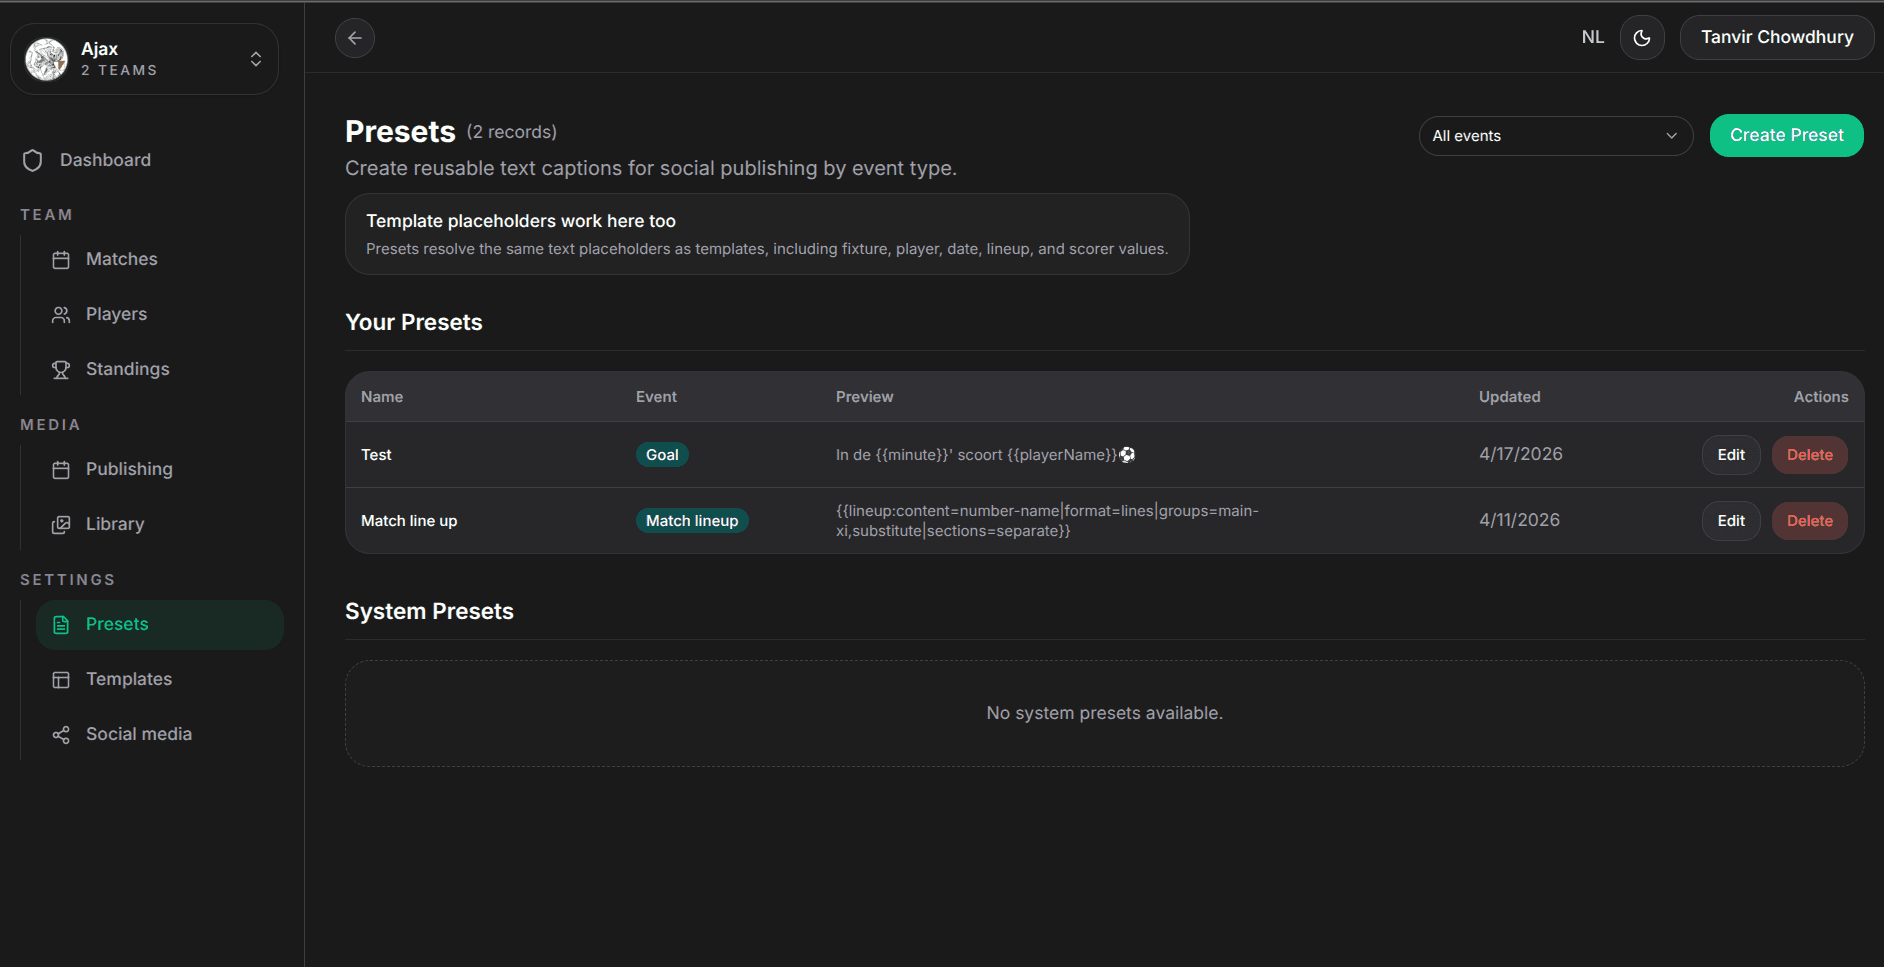This screenshot has height=967, width=1884.
Task: Click the Name column header
Action: (382, 397)
